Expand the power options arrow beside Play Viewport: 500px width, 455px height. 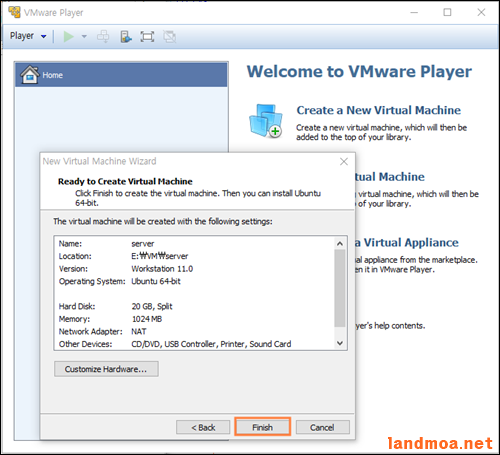[x=84, y=36]
